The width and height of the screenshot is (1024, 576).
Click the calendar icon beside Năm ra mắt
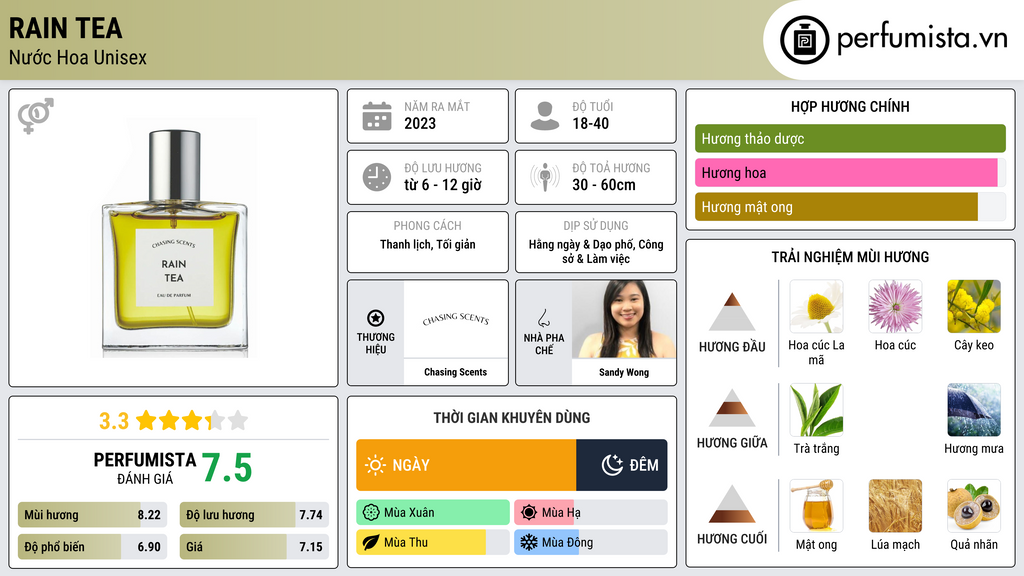(377, 116)
